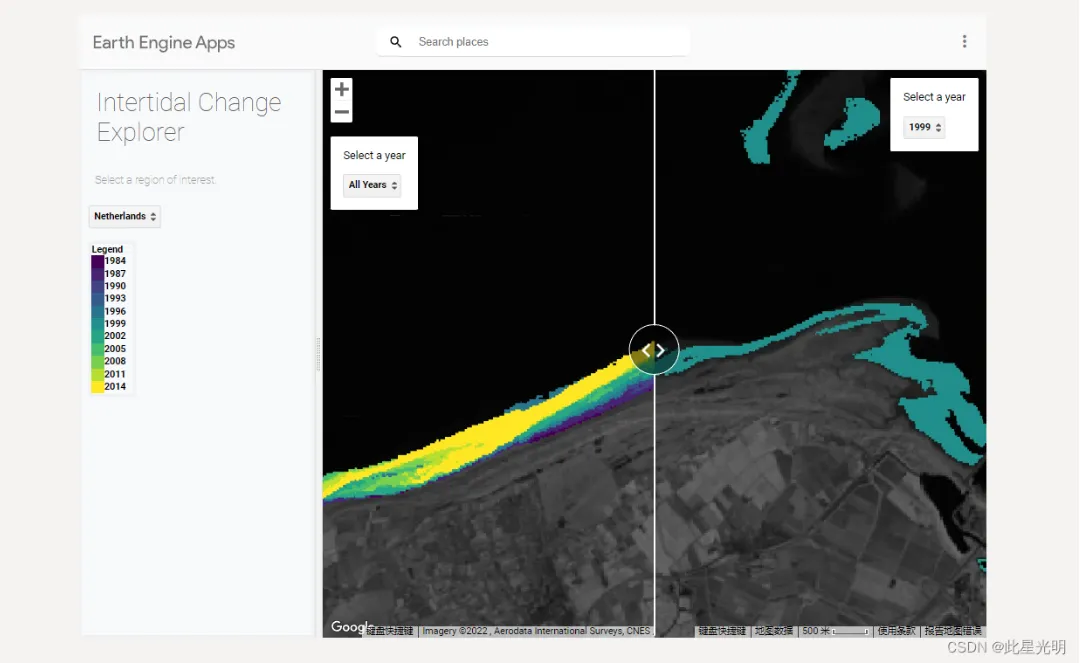
Task: Click the Earth Engine Apps title
Action: [164, 43]
